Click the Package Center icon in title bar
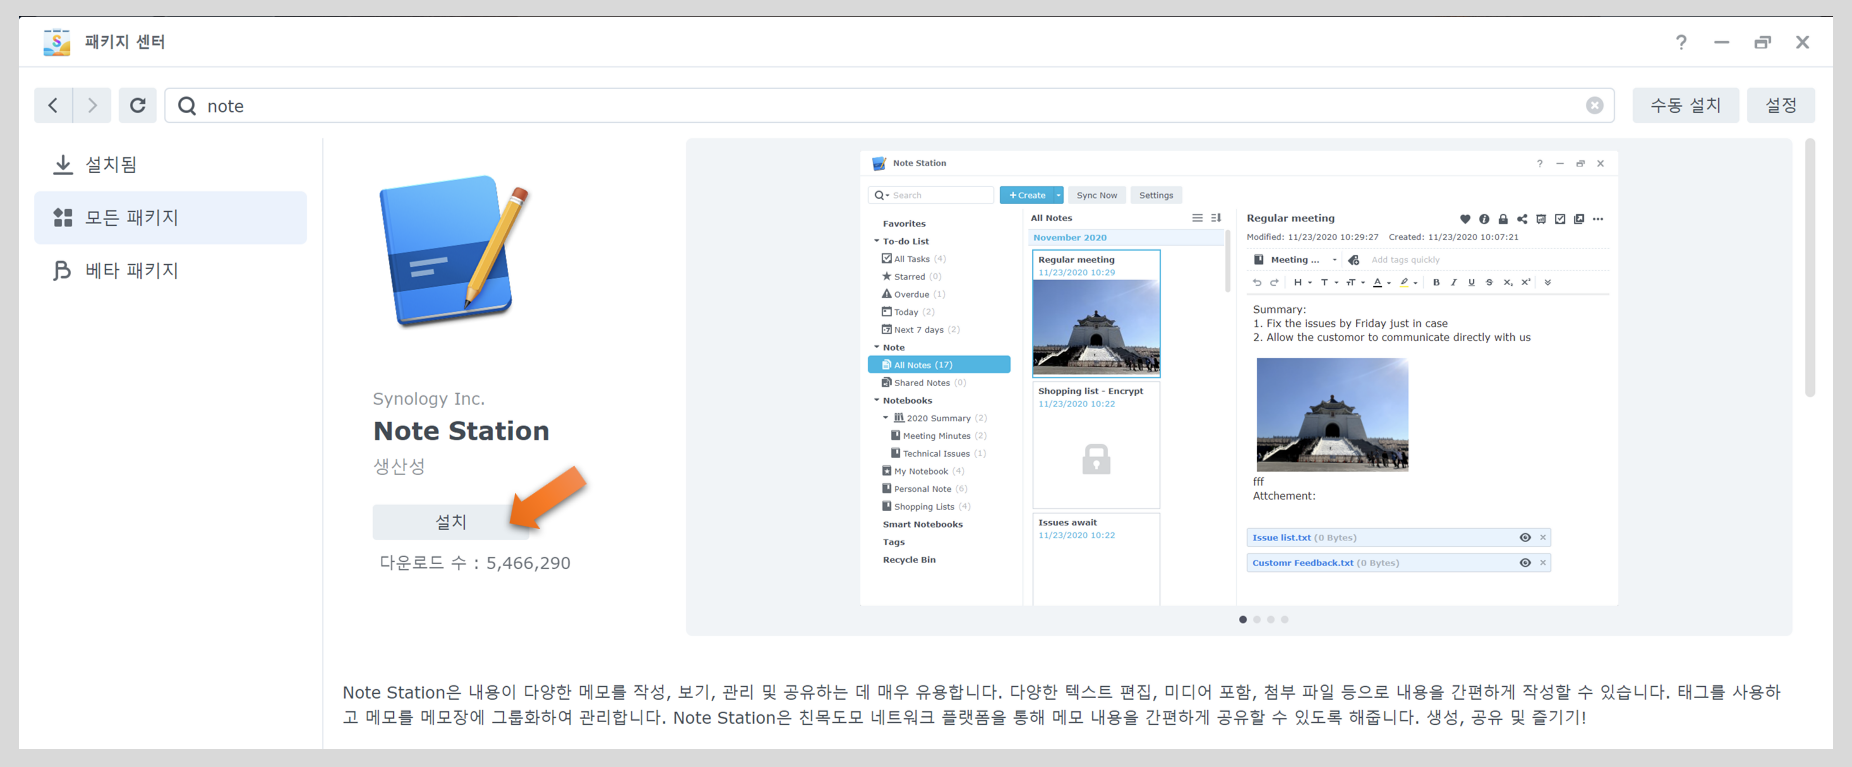Viewport: 1852px width, 767px height. click(x=57, y=42)
